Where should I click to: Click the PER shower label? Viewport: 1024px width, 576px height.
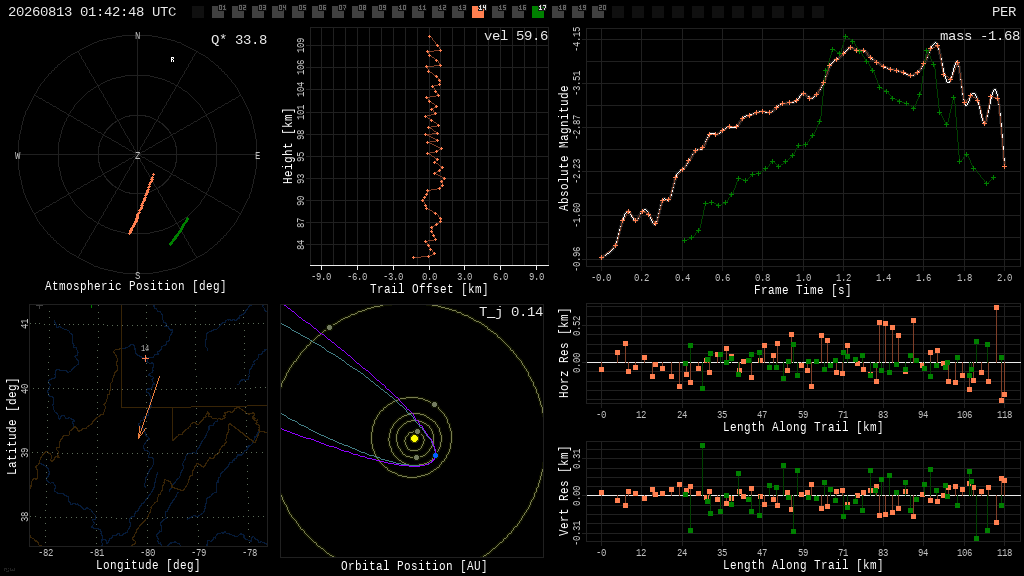(x=1004, y=12)
